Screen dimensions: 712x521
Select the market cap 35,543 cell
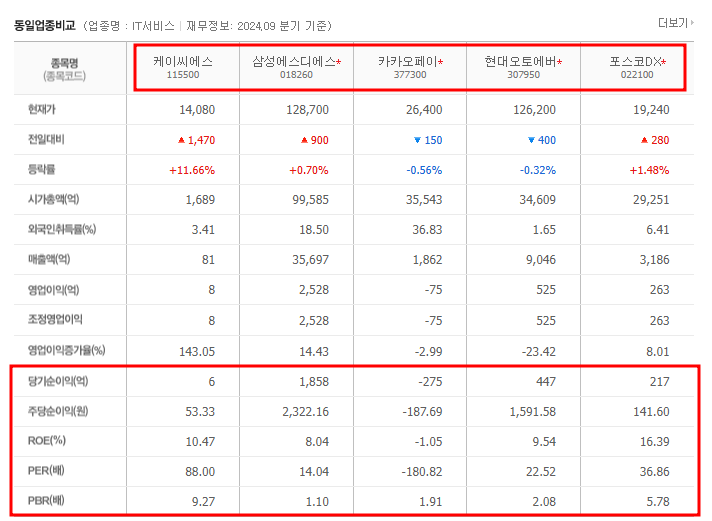424,200
